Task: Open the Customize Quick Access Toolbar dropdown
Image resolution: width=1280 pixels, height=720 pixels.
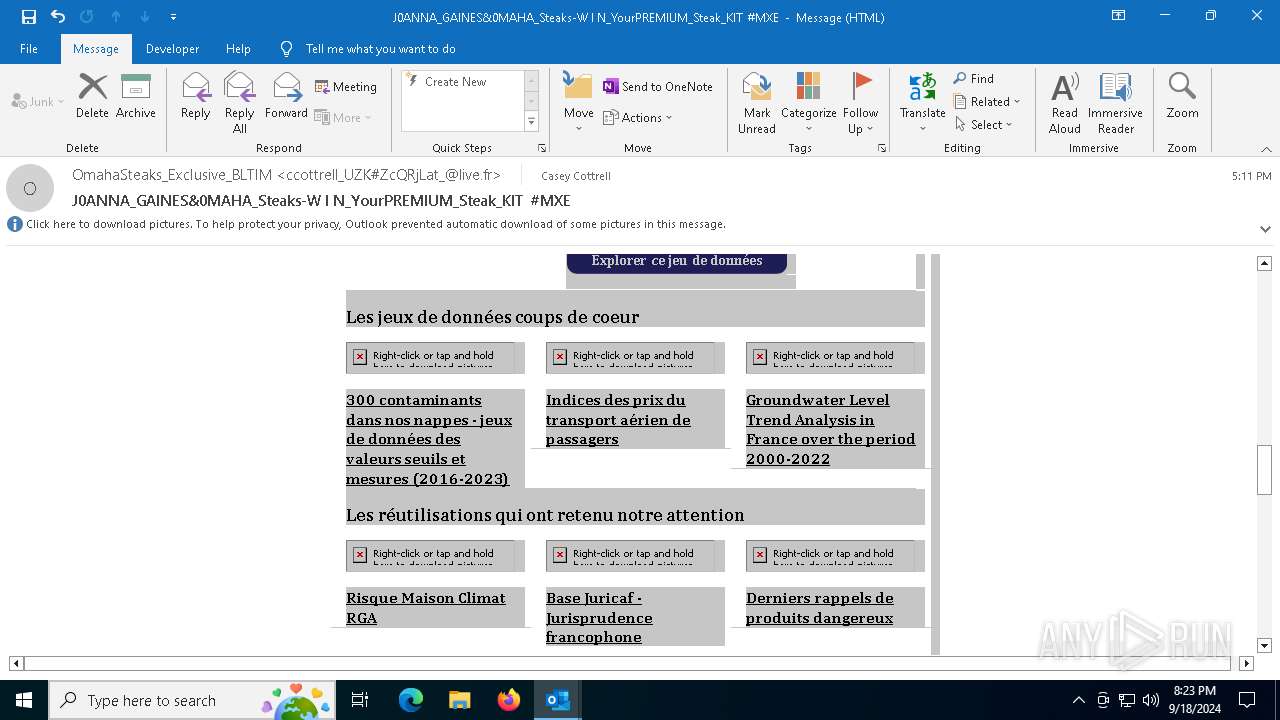Action: [174, 17]
